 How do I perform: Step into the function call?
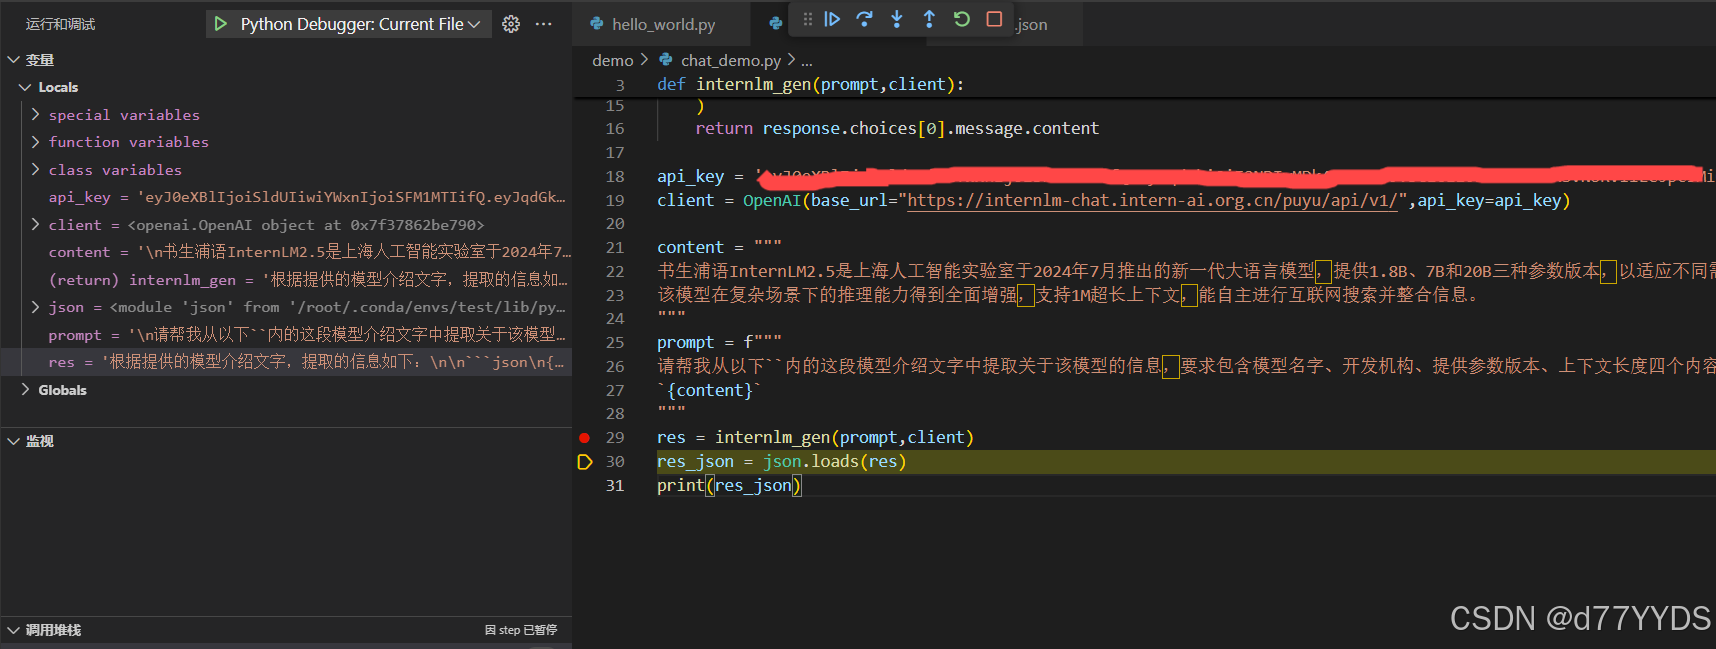(897, 19)
